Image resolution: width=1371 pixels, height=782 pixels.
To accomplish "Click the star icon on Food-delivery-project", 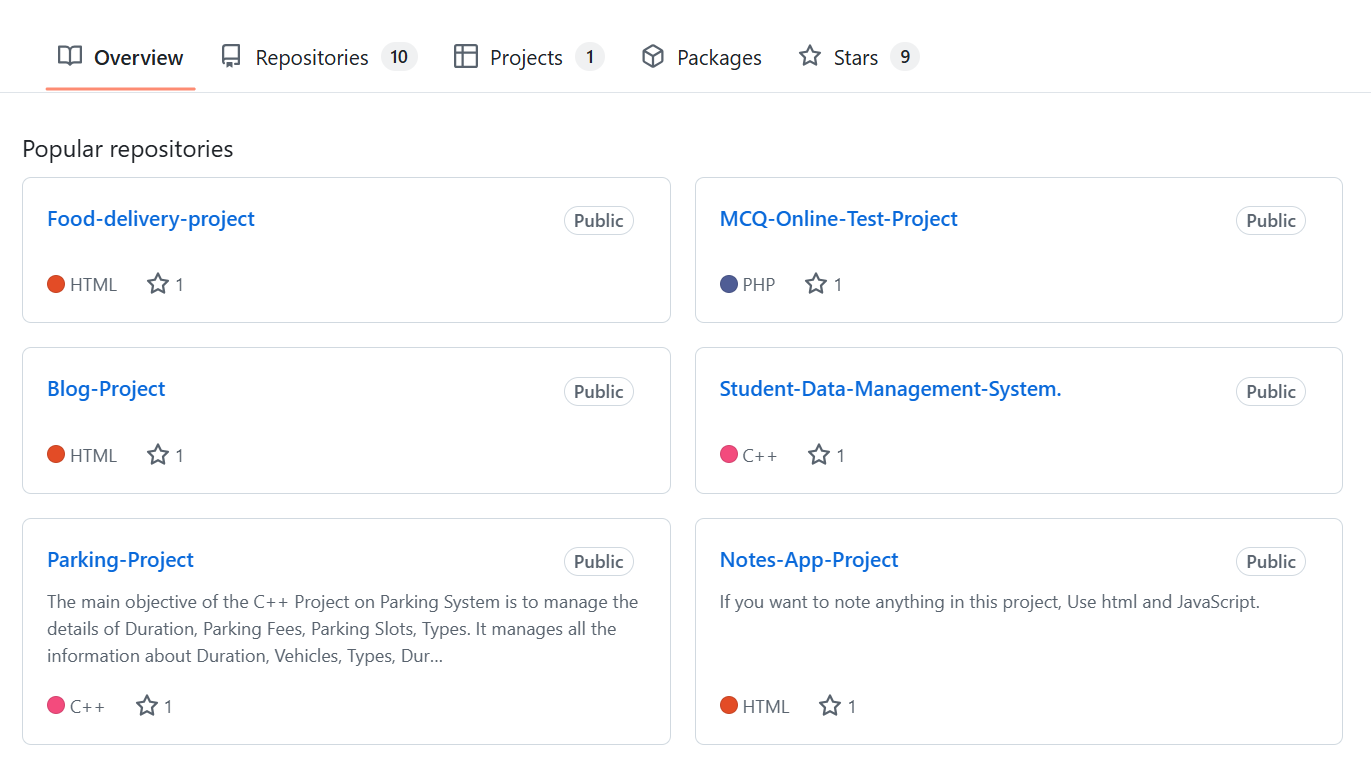I will click(x=158, y=284).
